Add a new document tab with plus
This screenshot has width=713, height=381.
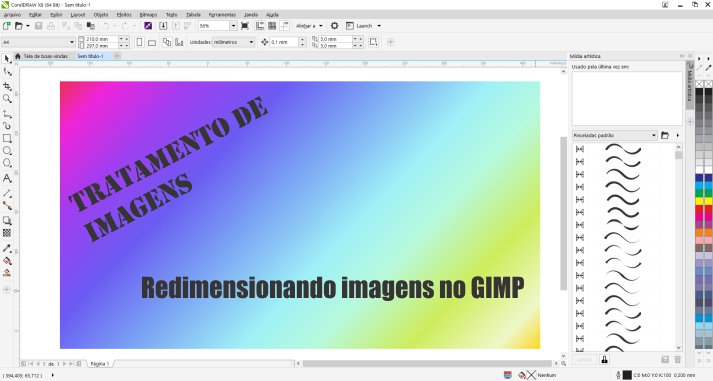117,56
